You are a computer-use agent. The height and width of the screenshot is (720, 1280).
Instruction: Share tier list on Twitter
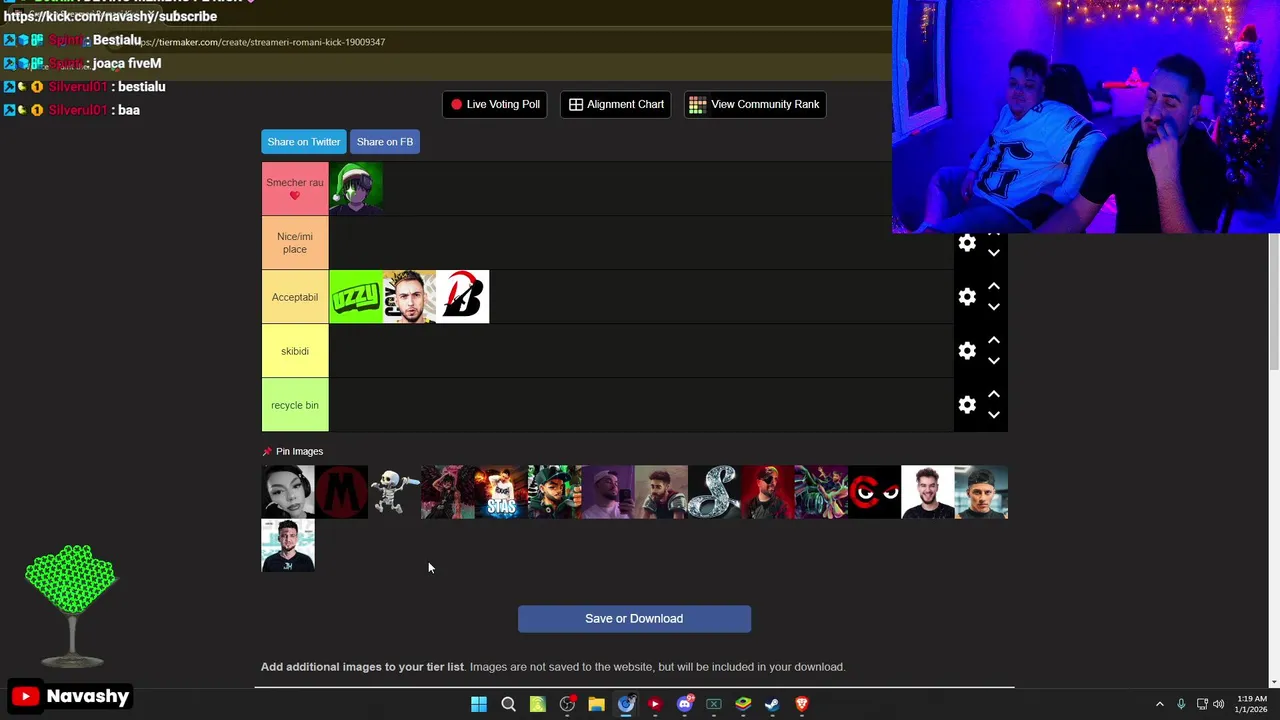pyautogui.click(x=304, y=142)
